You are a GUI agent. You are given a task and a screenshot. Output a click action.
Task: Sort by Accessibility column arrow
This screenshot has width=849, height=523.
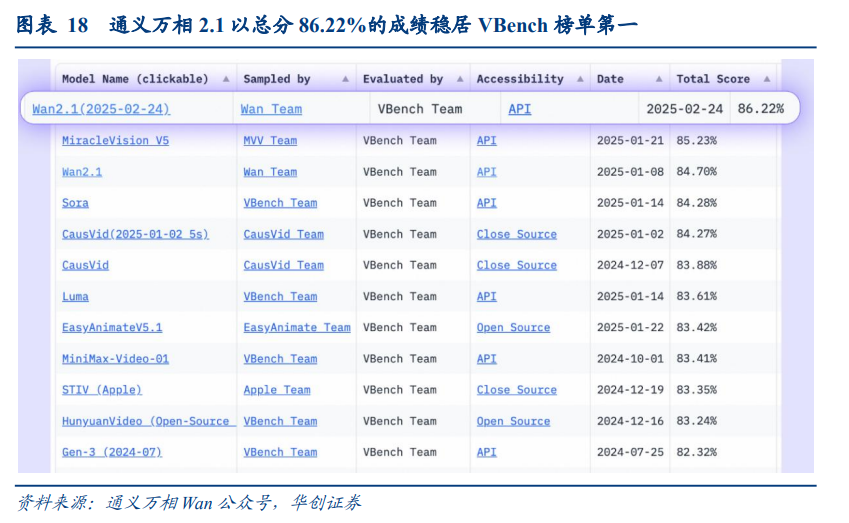pos(580,79)
